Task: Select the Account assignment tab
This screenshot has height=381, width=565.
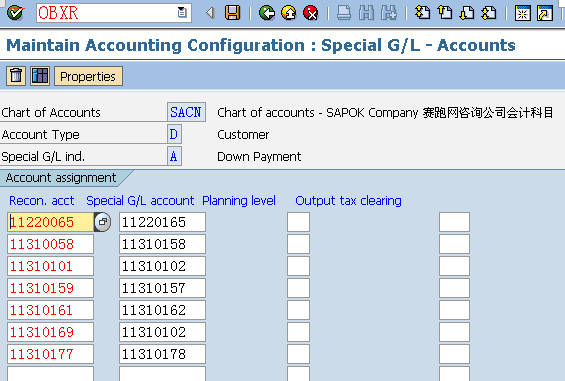Action: click(x=61, y=178)
